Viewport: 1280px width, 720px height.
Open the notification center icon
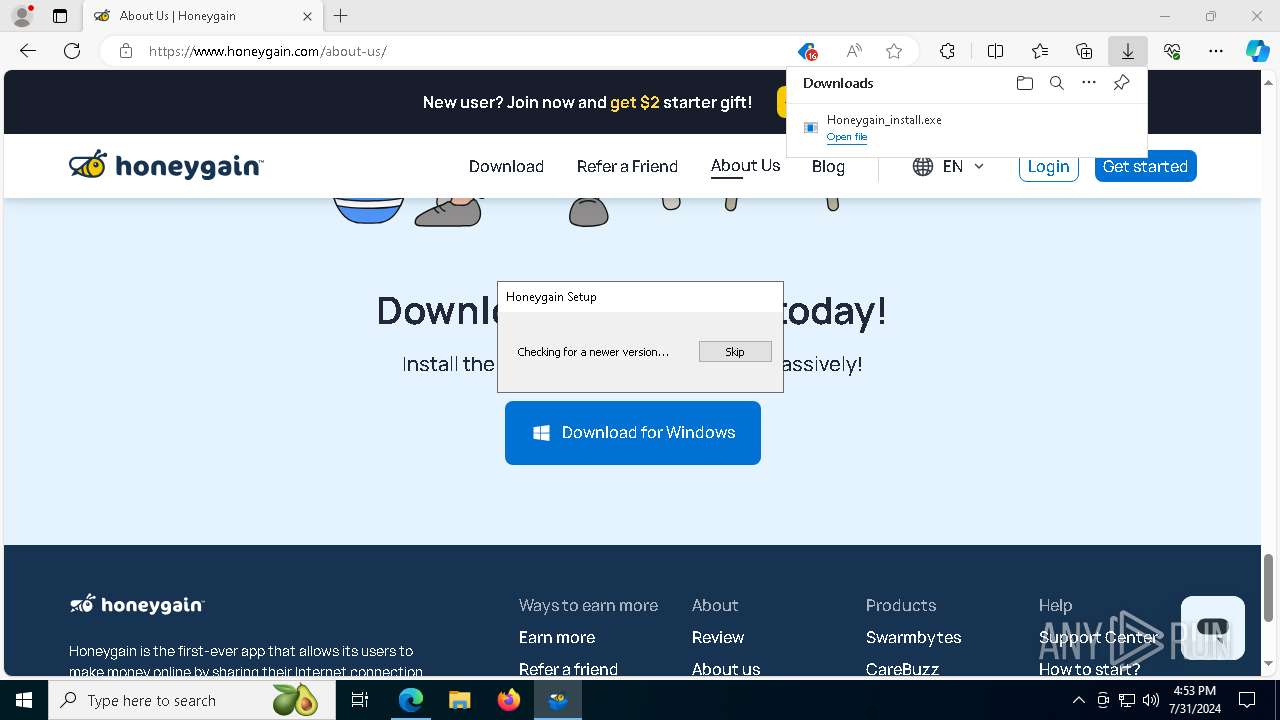click(1247, 700)
